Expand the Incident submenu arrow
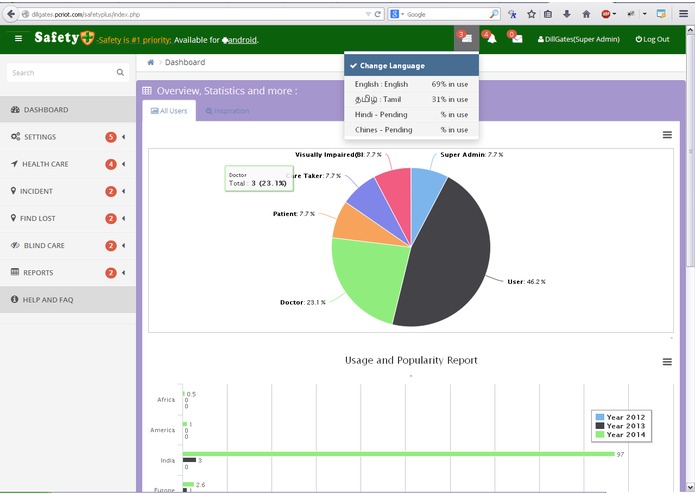This screenshot has height=494, width=695. 124,191
